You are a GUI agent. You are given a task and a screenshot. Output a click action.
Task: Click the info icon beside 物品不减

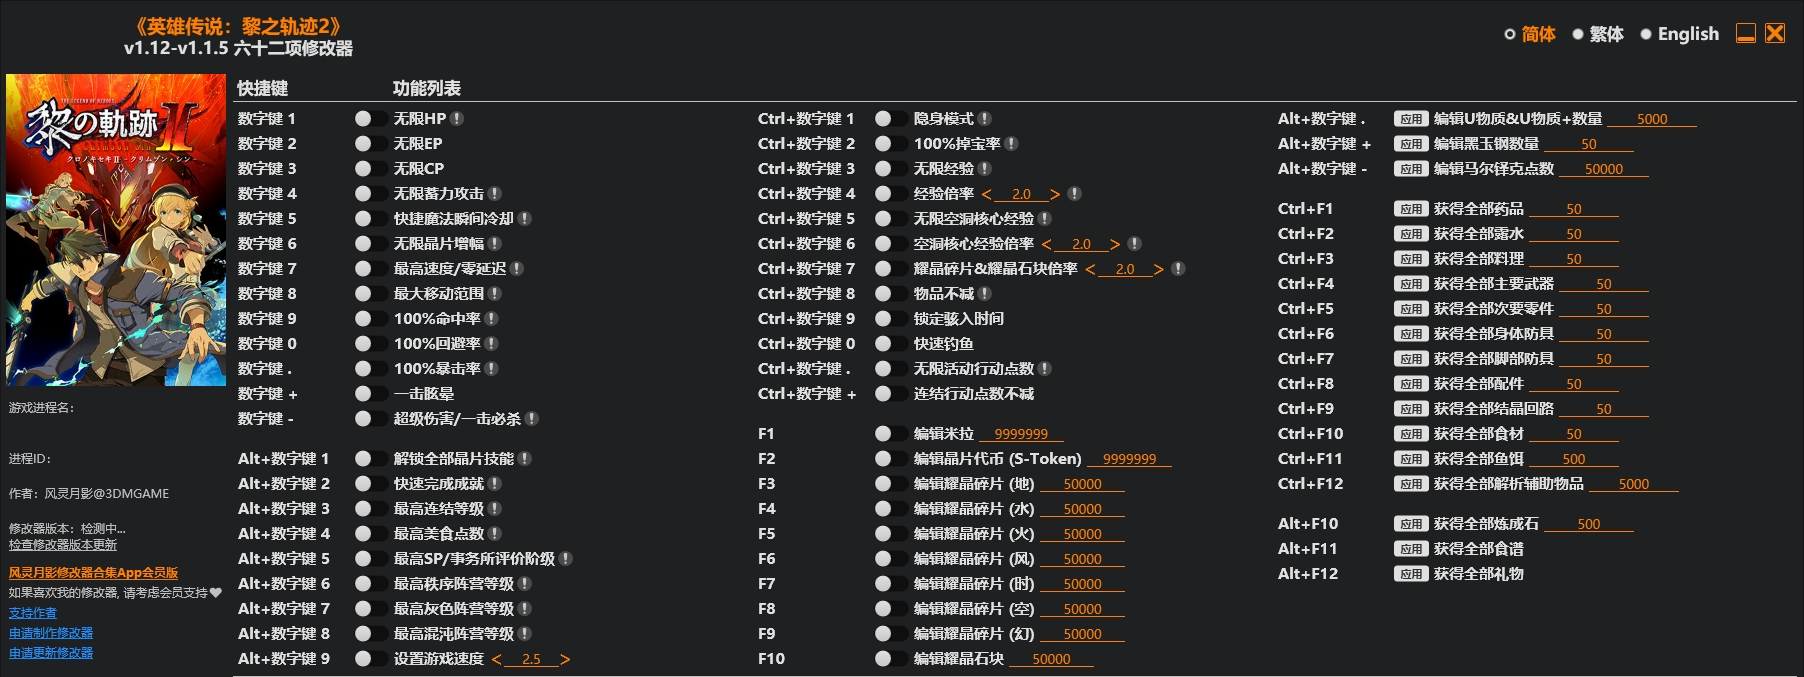tap(985, 294)
